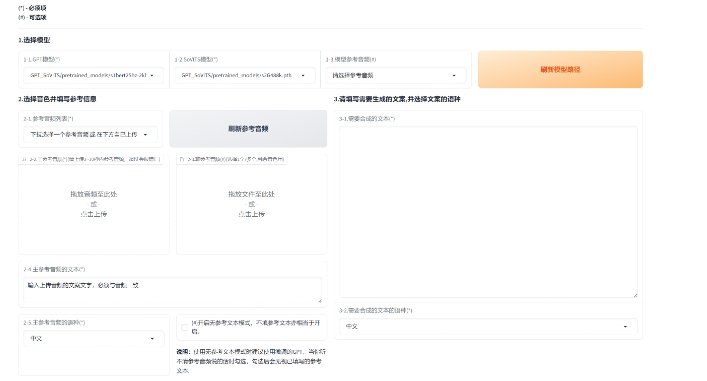The width and height of the screenshot is (707, 381).
Task: Click the 3-2 language dropdown arrow icon
Action: (625, 326)
